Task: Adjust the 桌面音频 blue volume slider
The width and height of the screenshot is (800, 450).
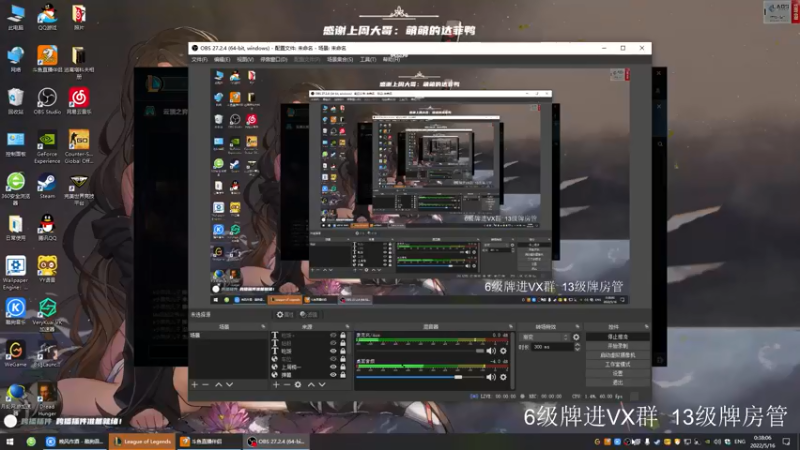Action: pyautogui.click(x=419, y=377)
